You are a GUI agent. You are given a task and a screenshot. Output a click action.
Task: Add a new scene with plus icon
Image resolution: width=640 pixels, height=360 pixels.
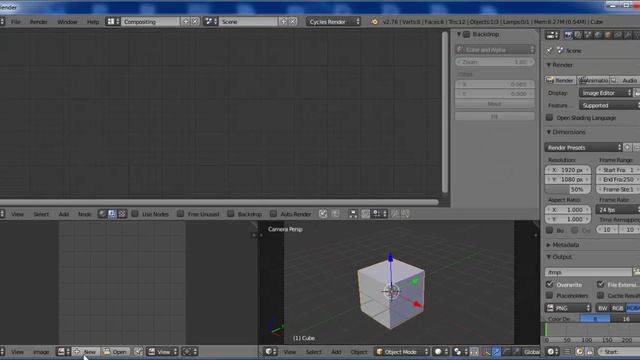tap(283, 22)
